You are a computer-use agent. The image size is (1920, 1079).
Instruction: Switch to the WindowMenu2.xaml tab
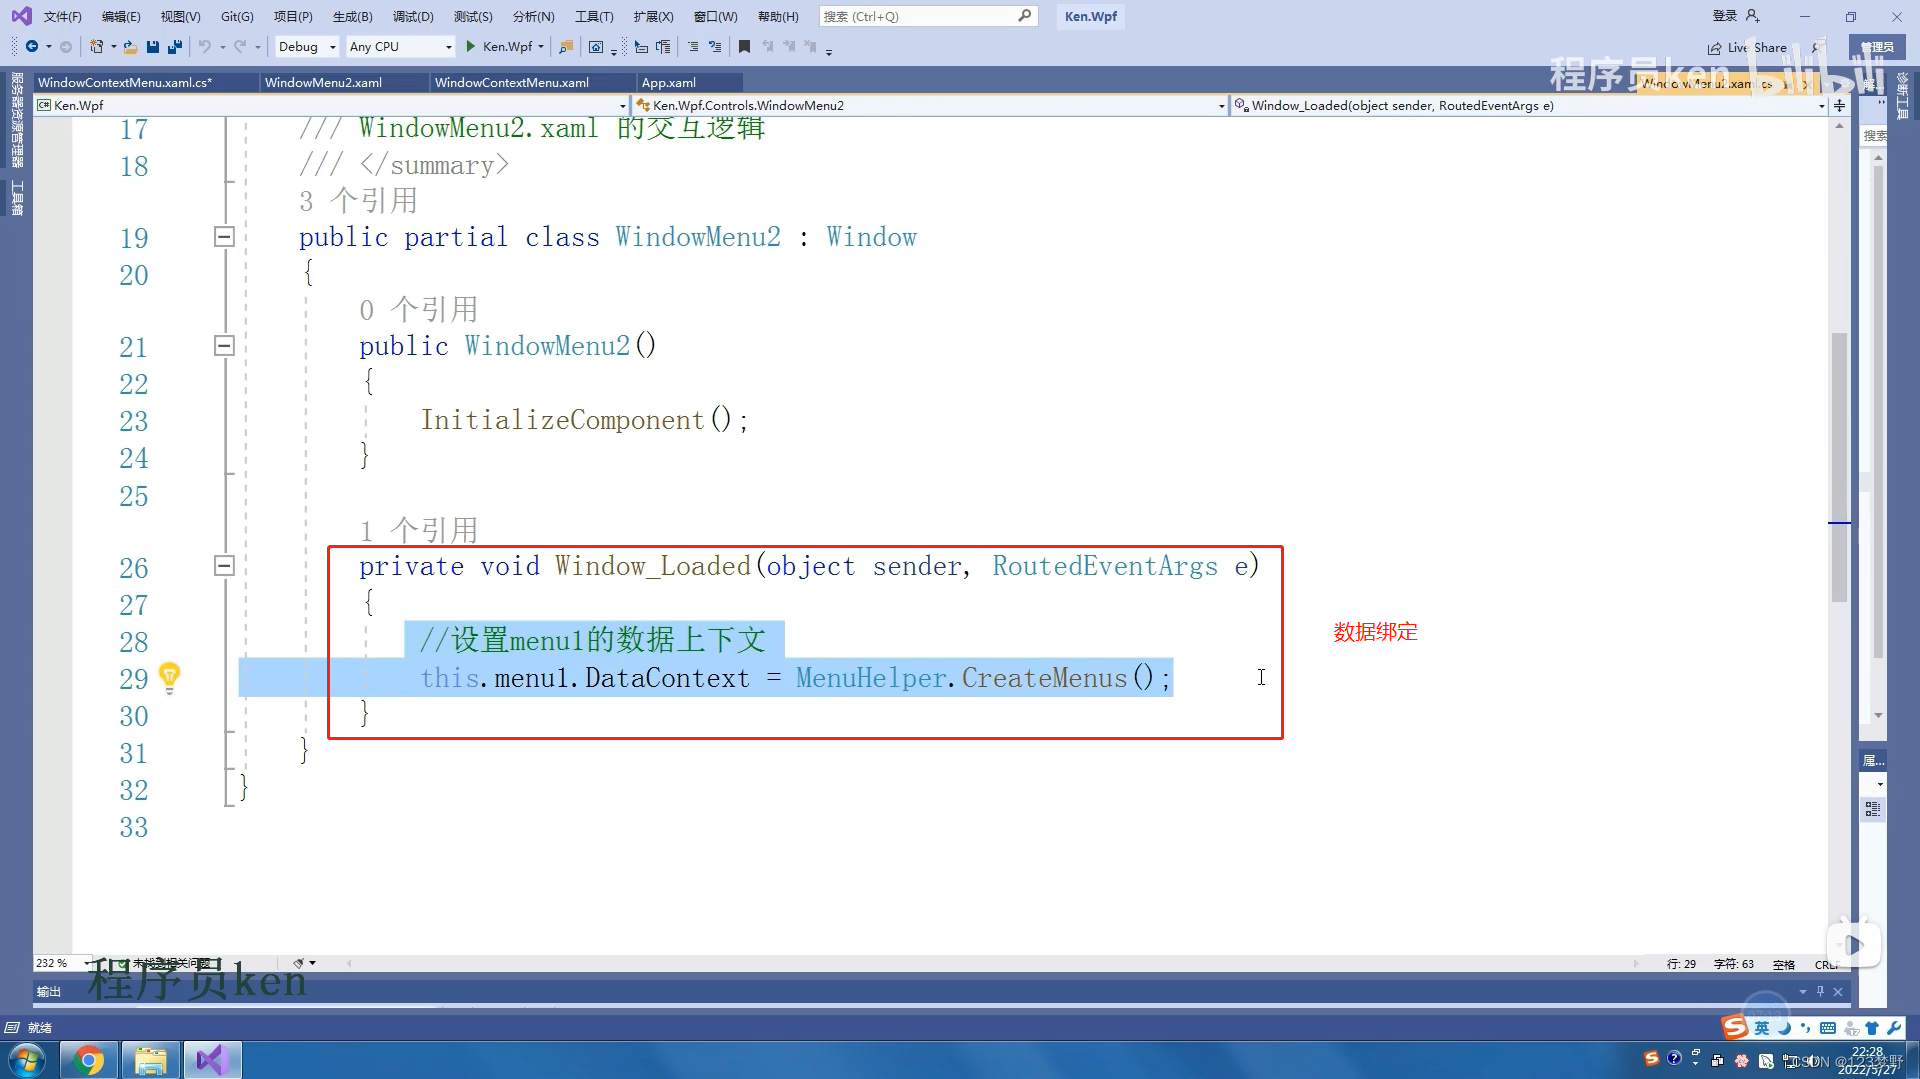point(345,82)
